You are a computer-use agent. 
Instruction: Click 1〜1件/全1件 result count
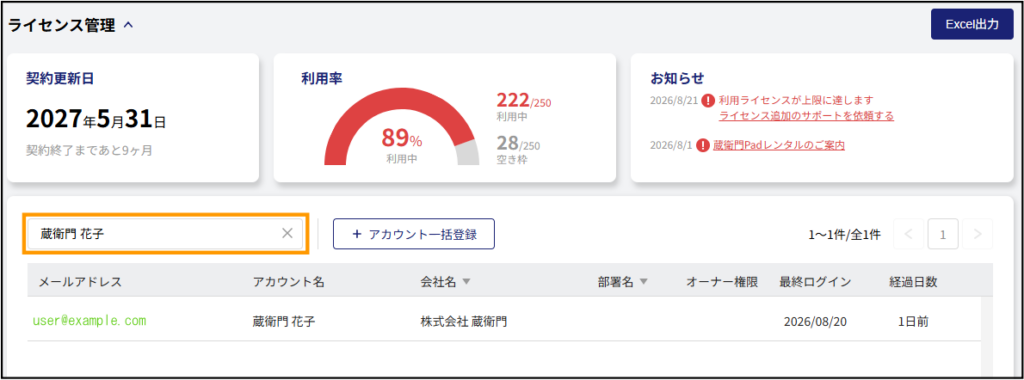point(844,234)
